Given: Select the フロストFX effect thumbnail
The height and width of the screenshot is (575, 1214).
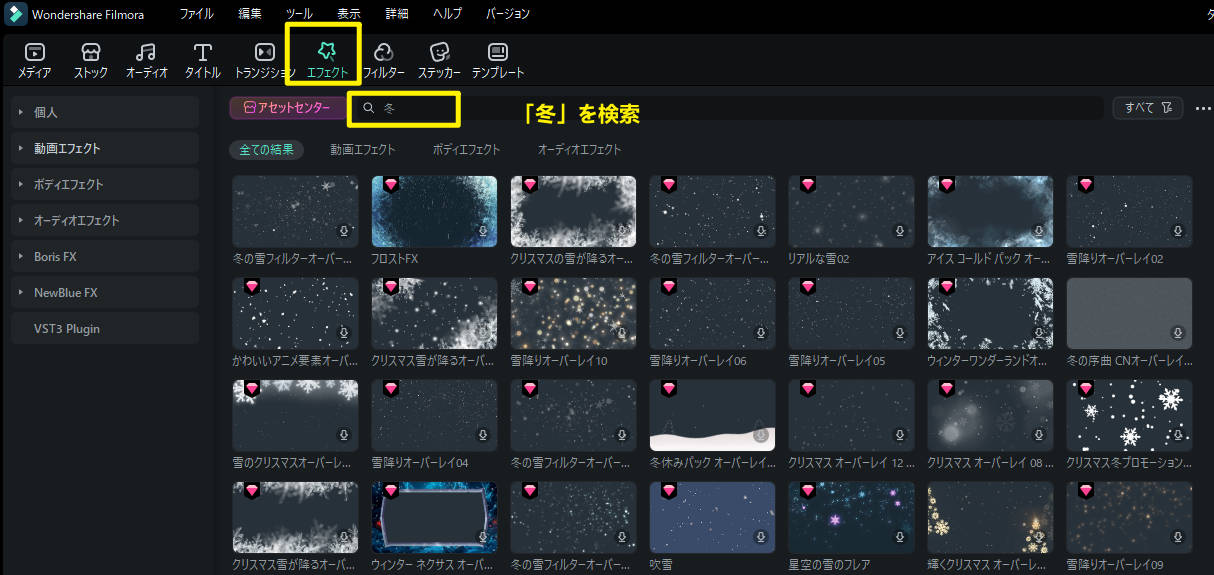Looking at the screenshot, I should [x=434, y=211].
